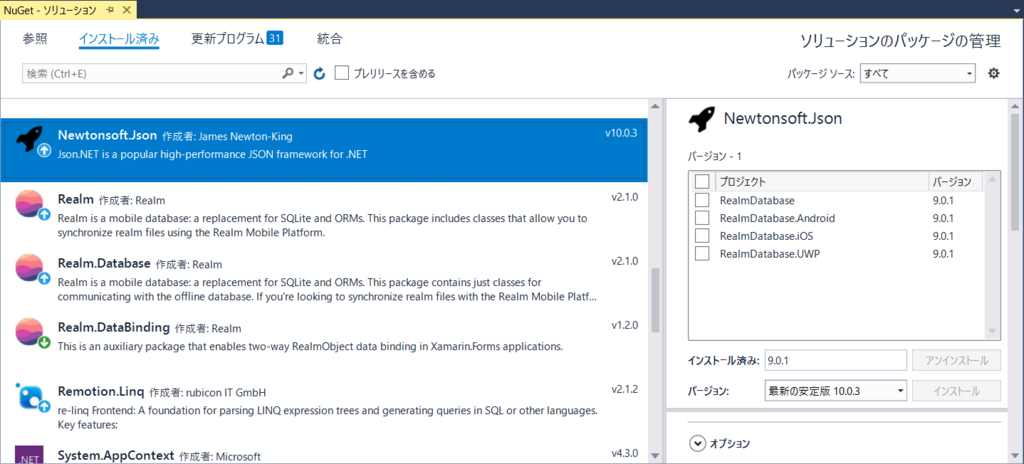
Task: Click the アンインストール button
Action: pyautogui.click(x=955, y=359)
